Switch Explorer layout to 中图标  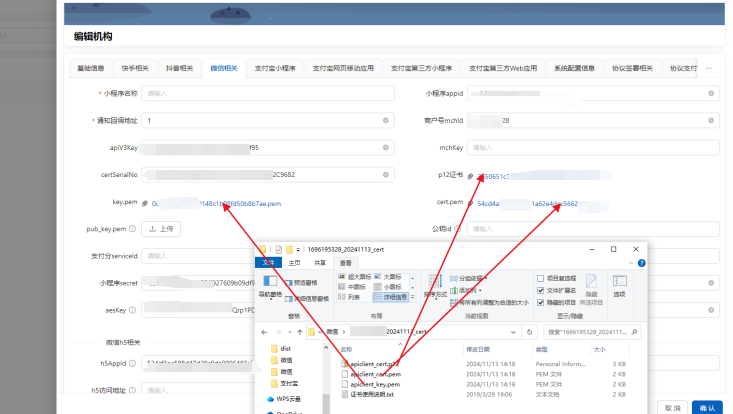(x=352, y=287)
